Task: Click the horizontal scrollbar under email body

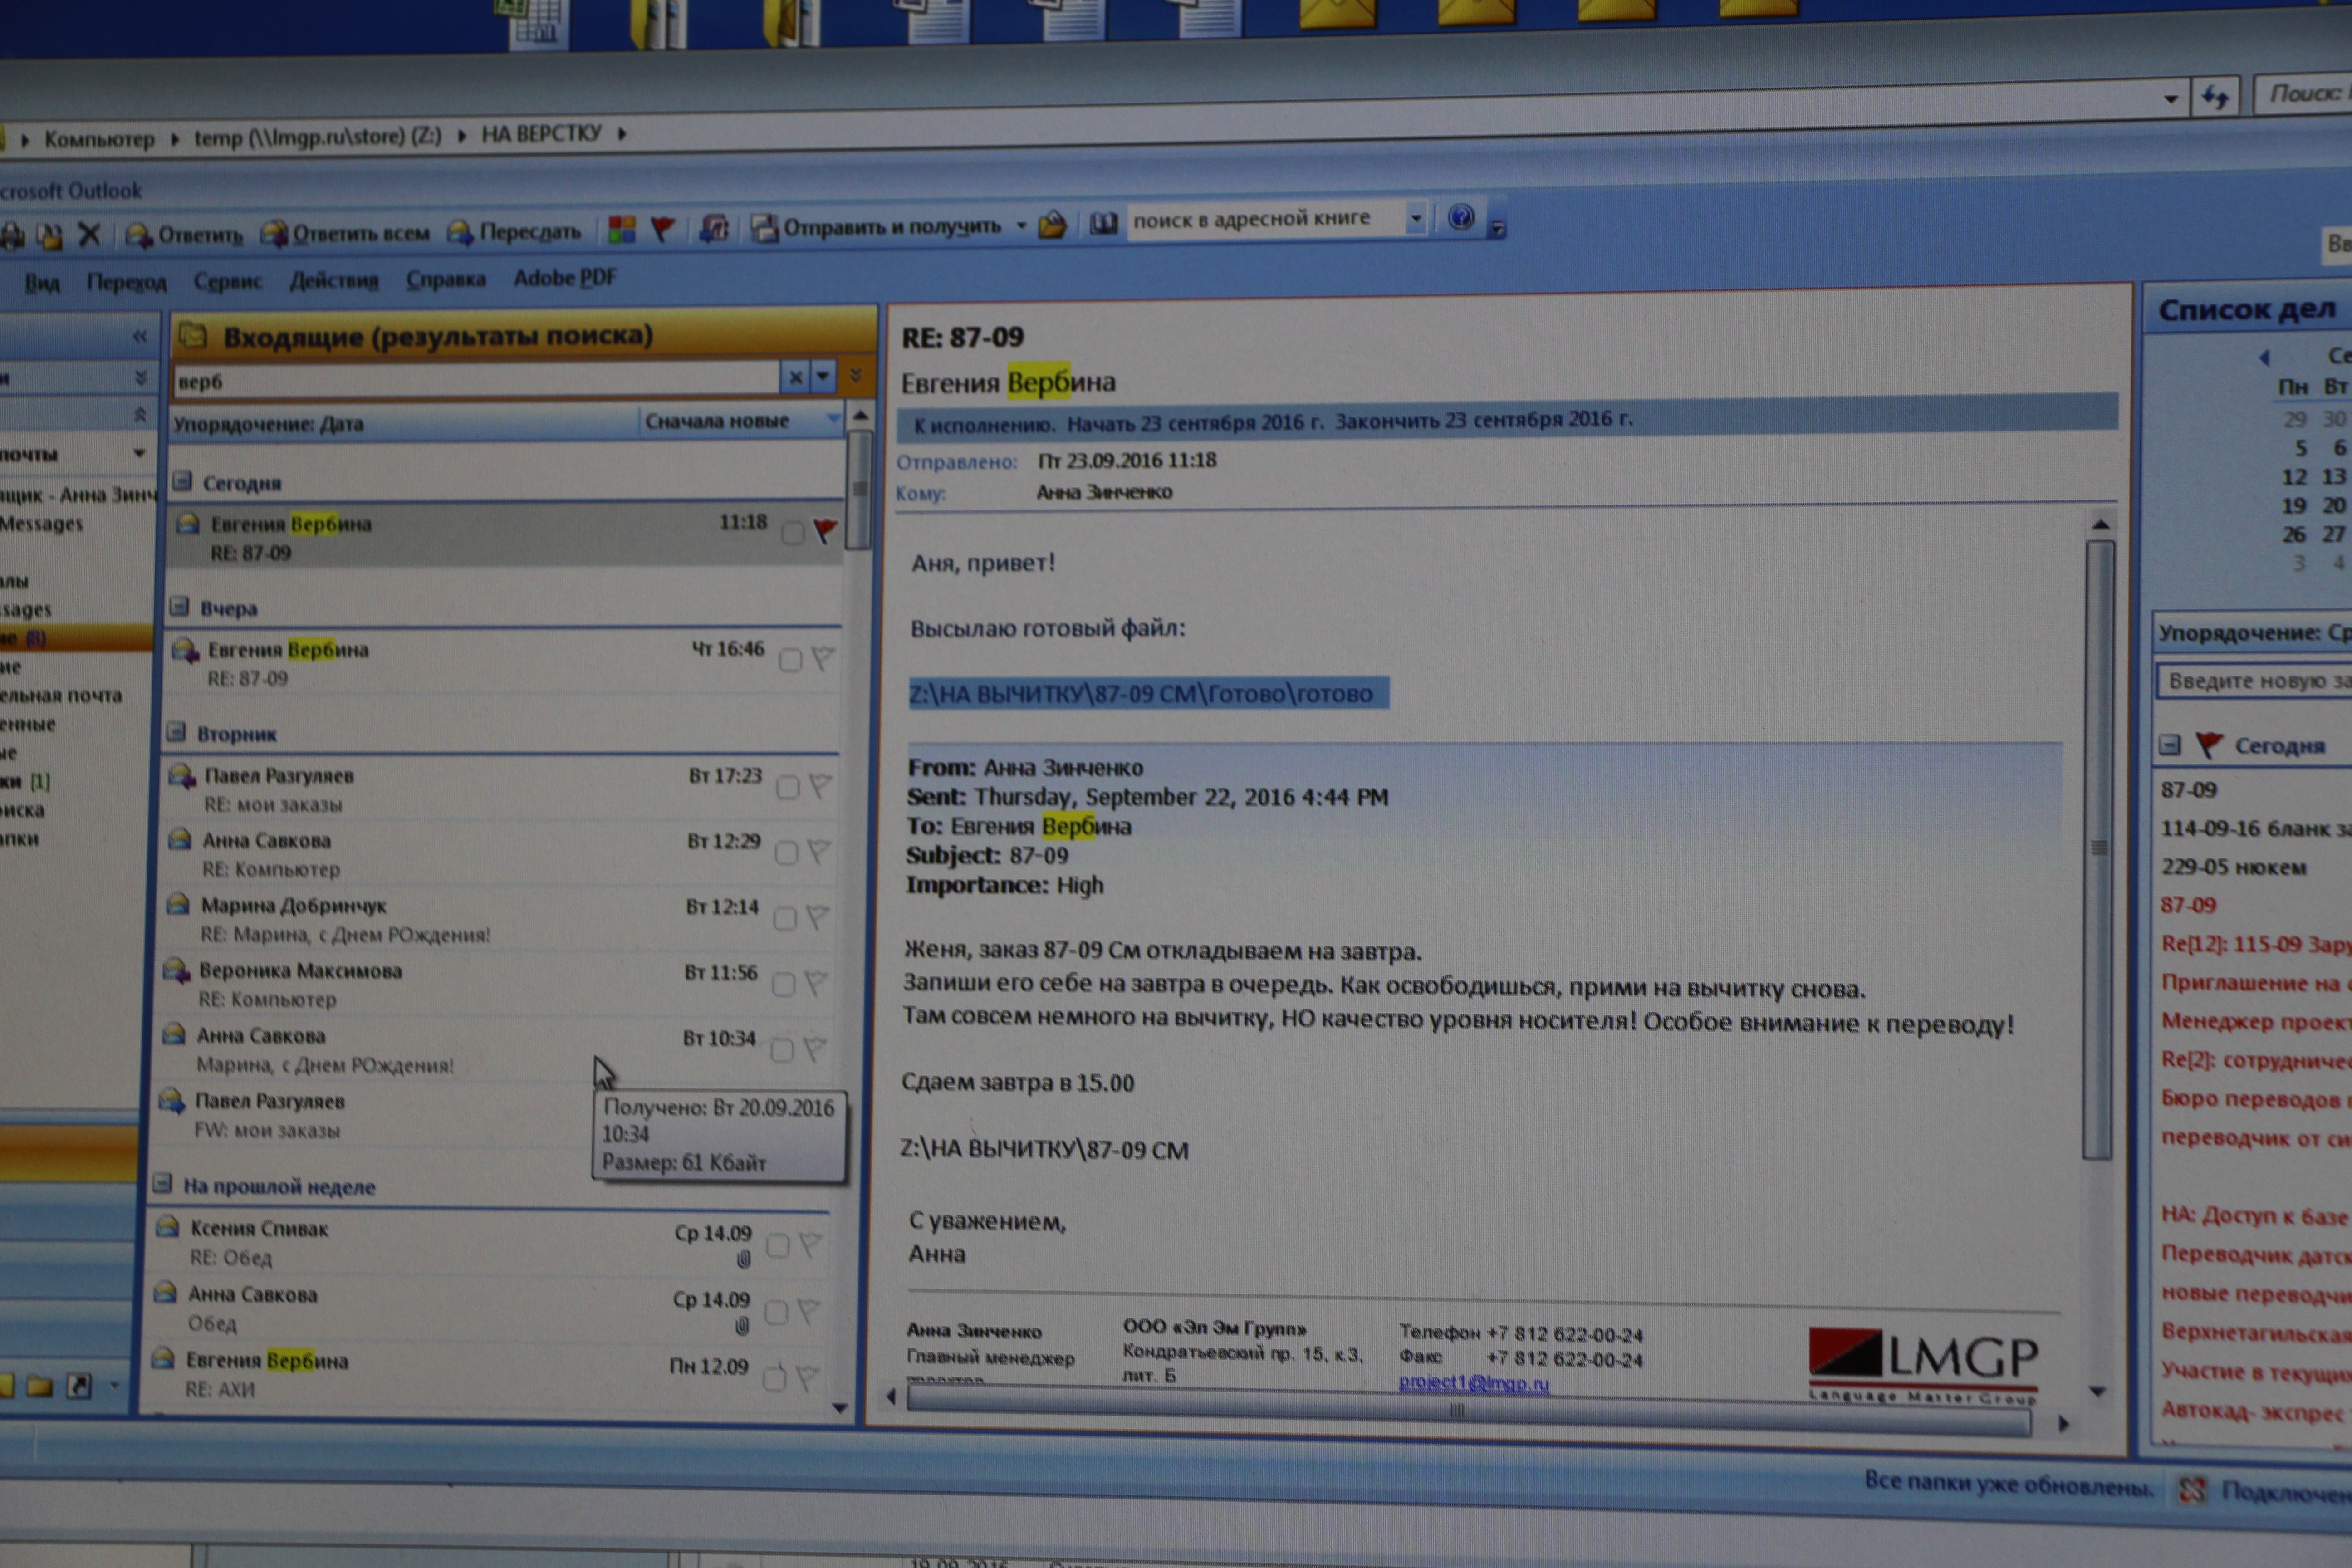Action: [1456, 1411]
